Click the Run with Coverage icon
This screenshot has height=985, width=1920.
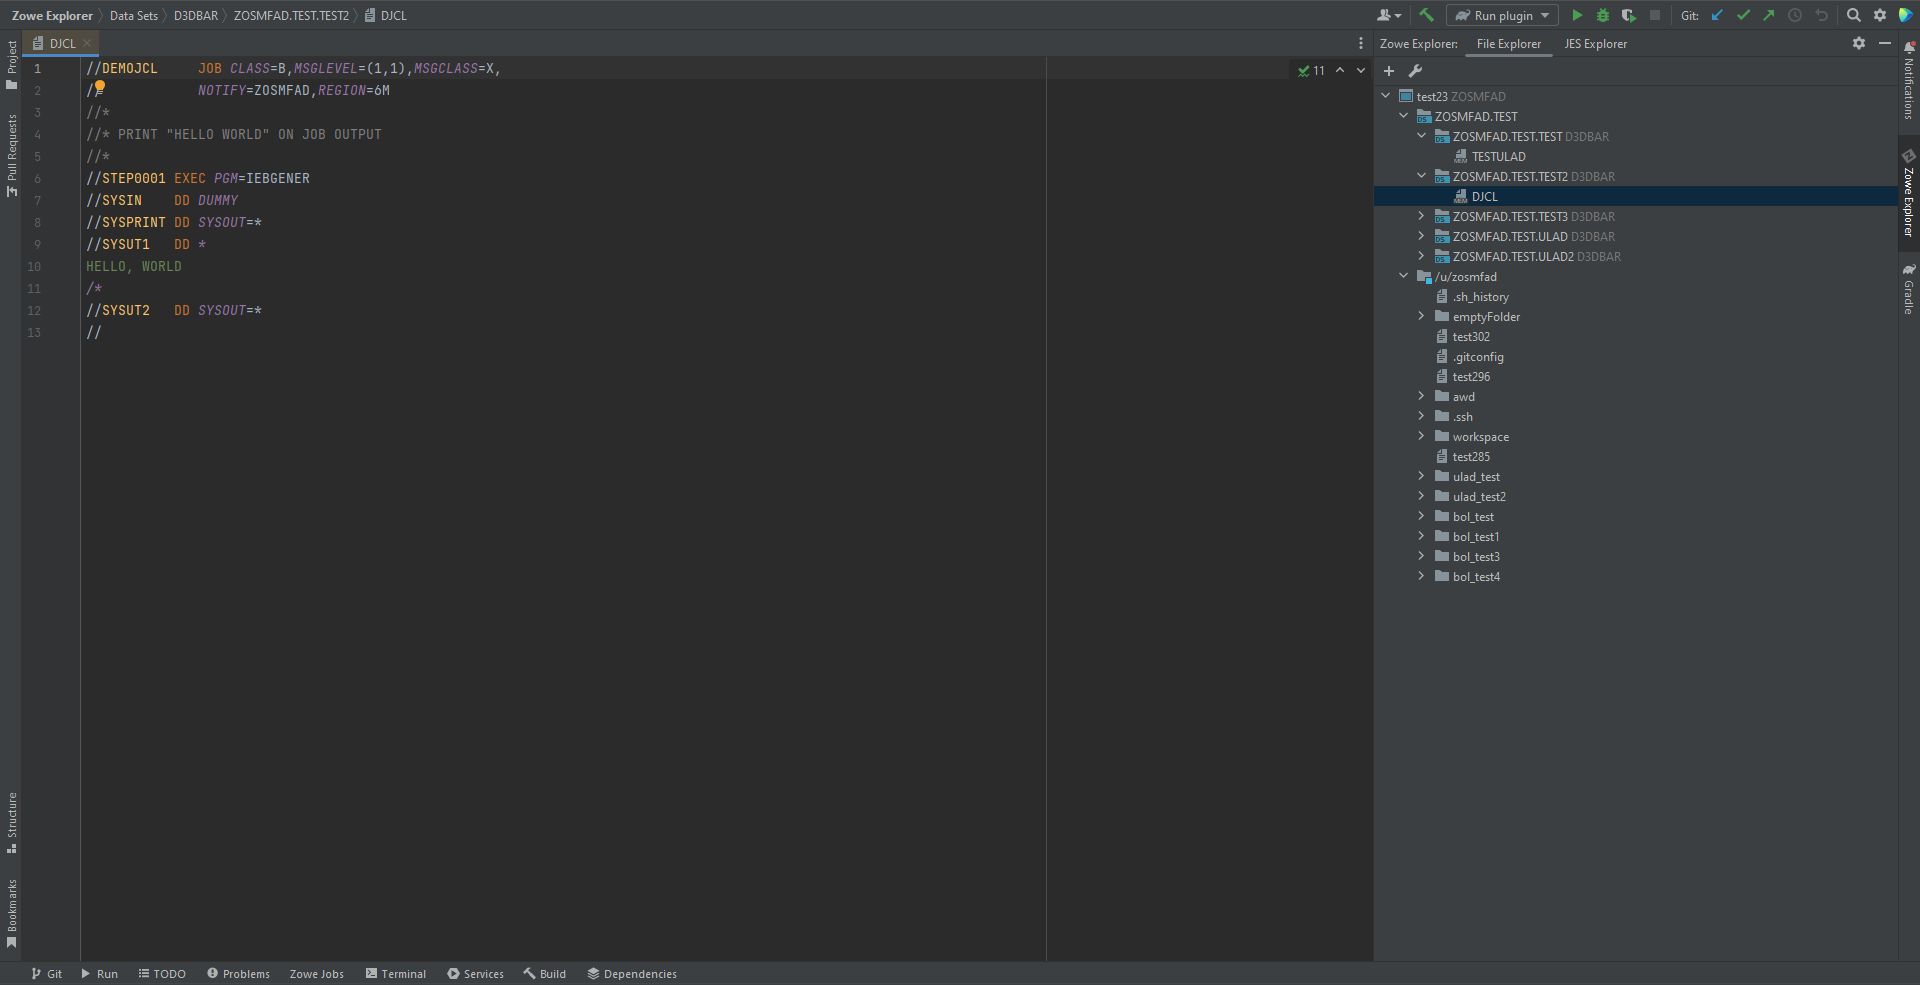1629,15
